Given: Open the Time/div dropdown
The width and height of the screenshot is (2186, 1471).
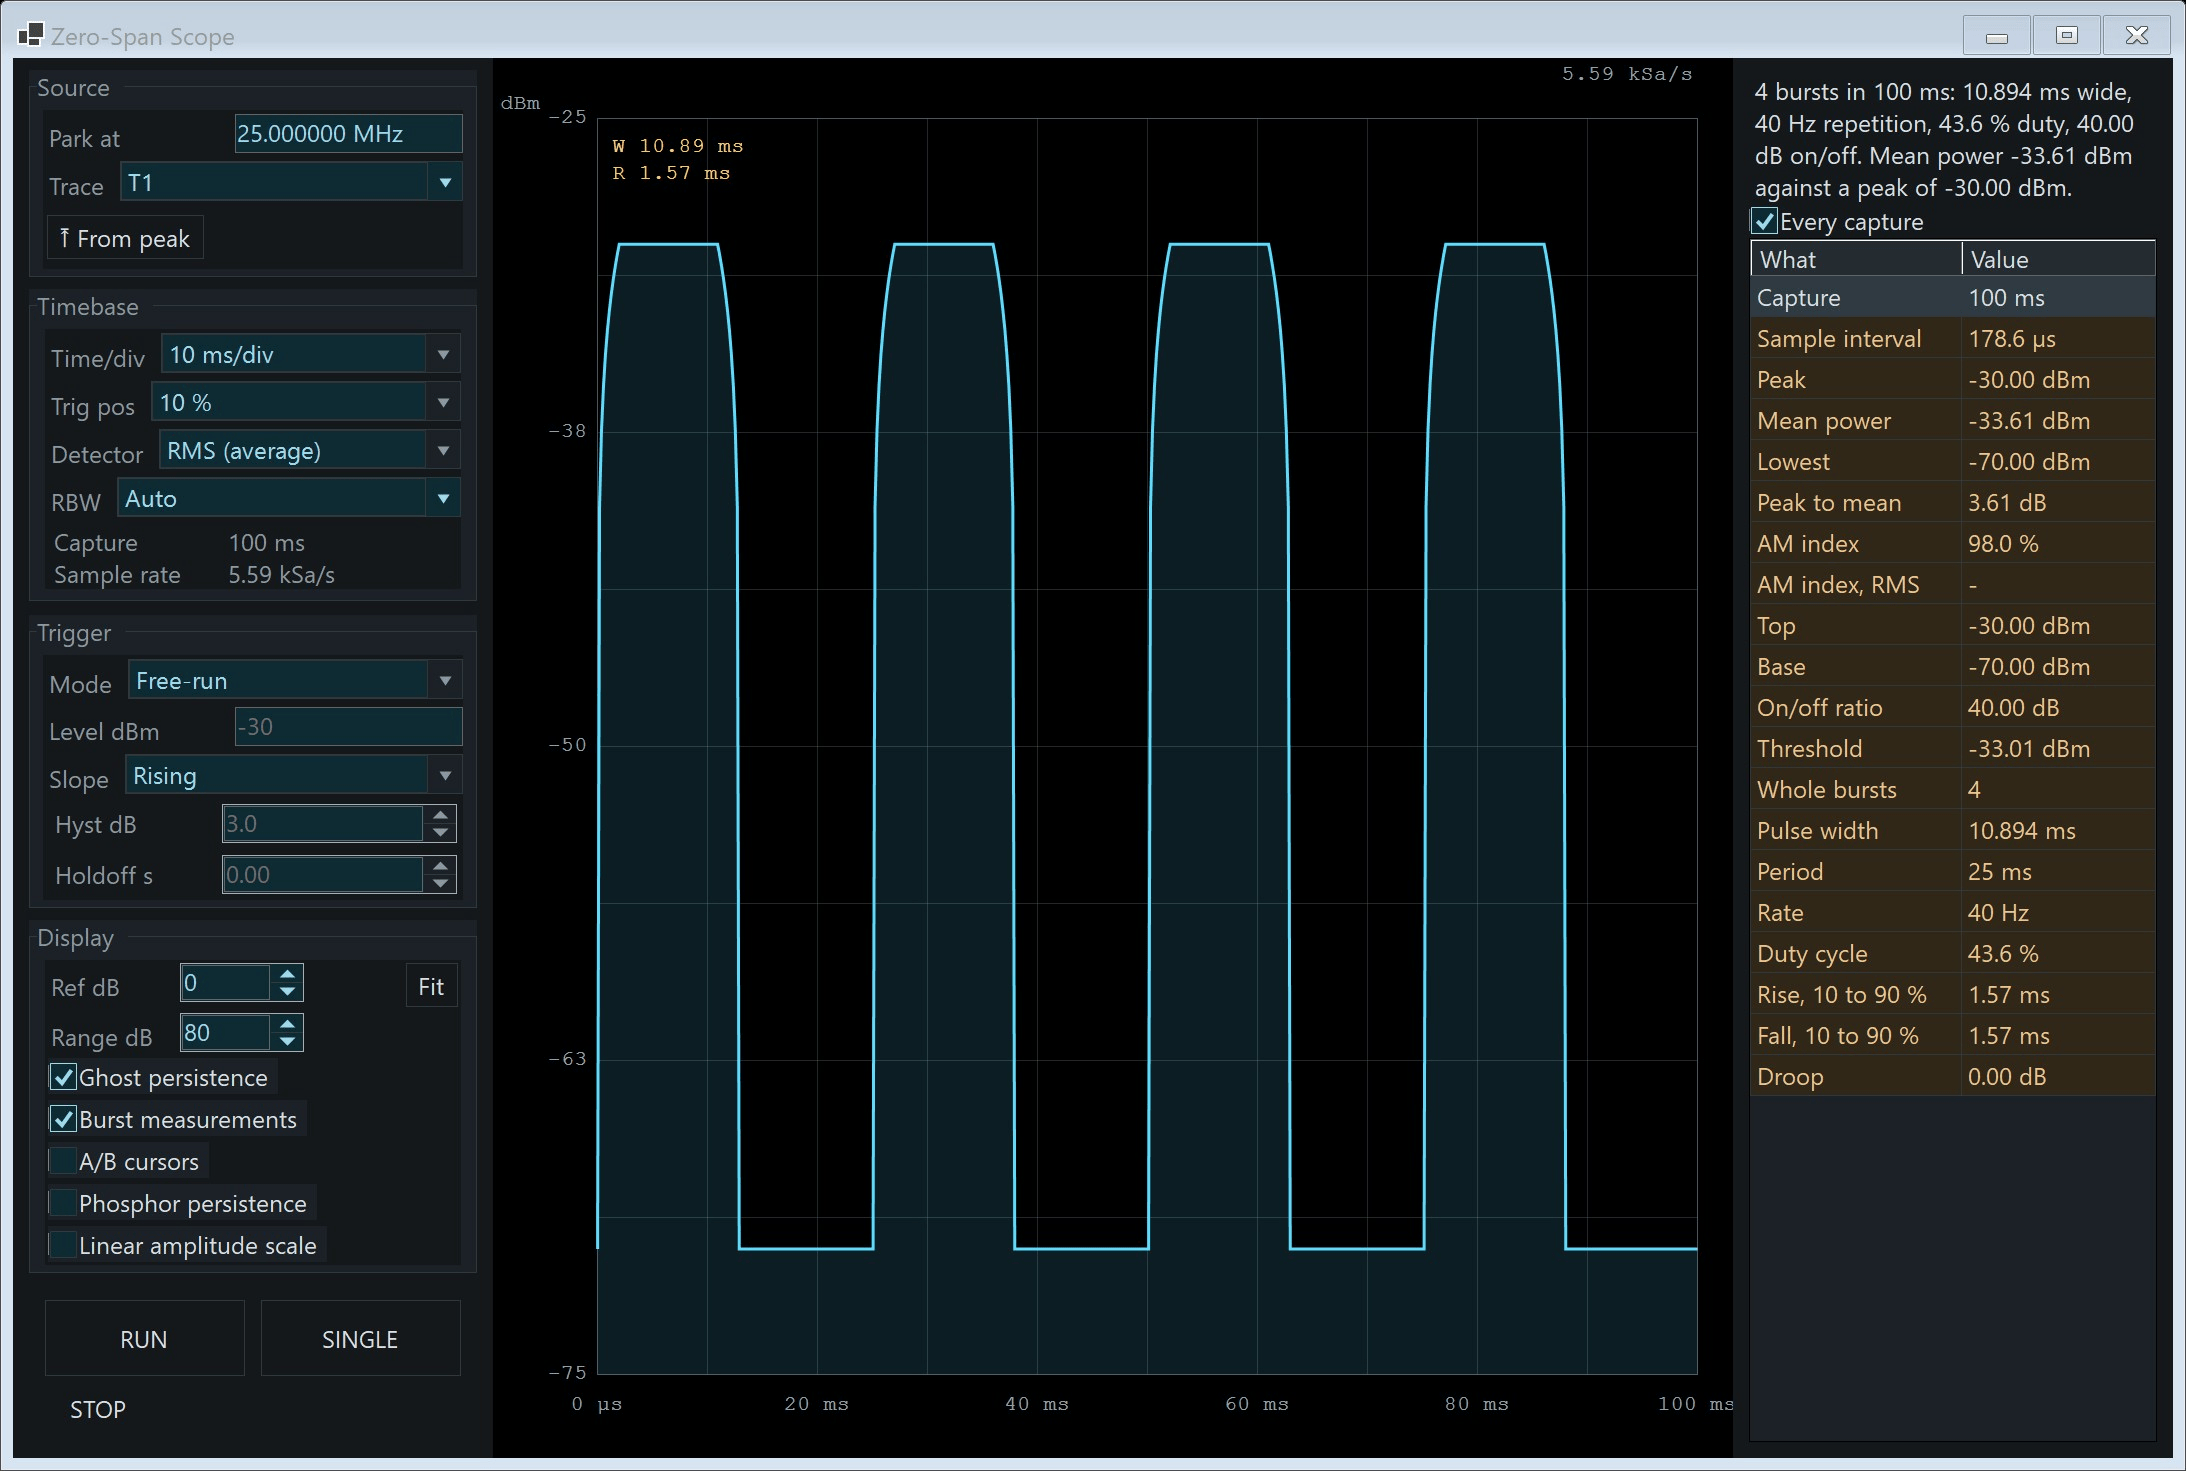Looking at the screenshot, I should pyautogui.click(x=310, y=355).
